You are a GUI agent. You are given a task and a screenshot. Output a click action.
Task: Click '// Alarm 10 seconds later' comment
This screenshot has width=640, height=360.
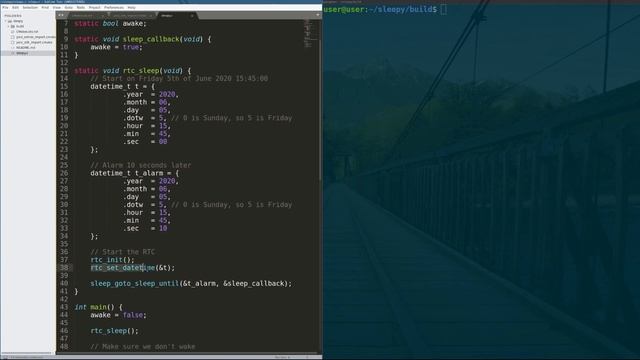tap(140, 165)
